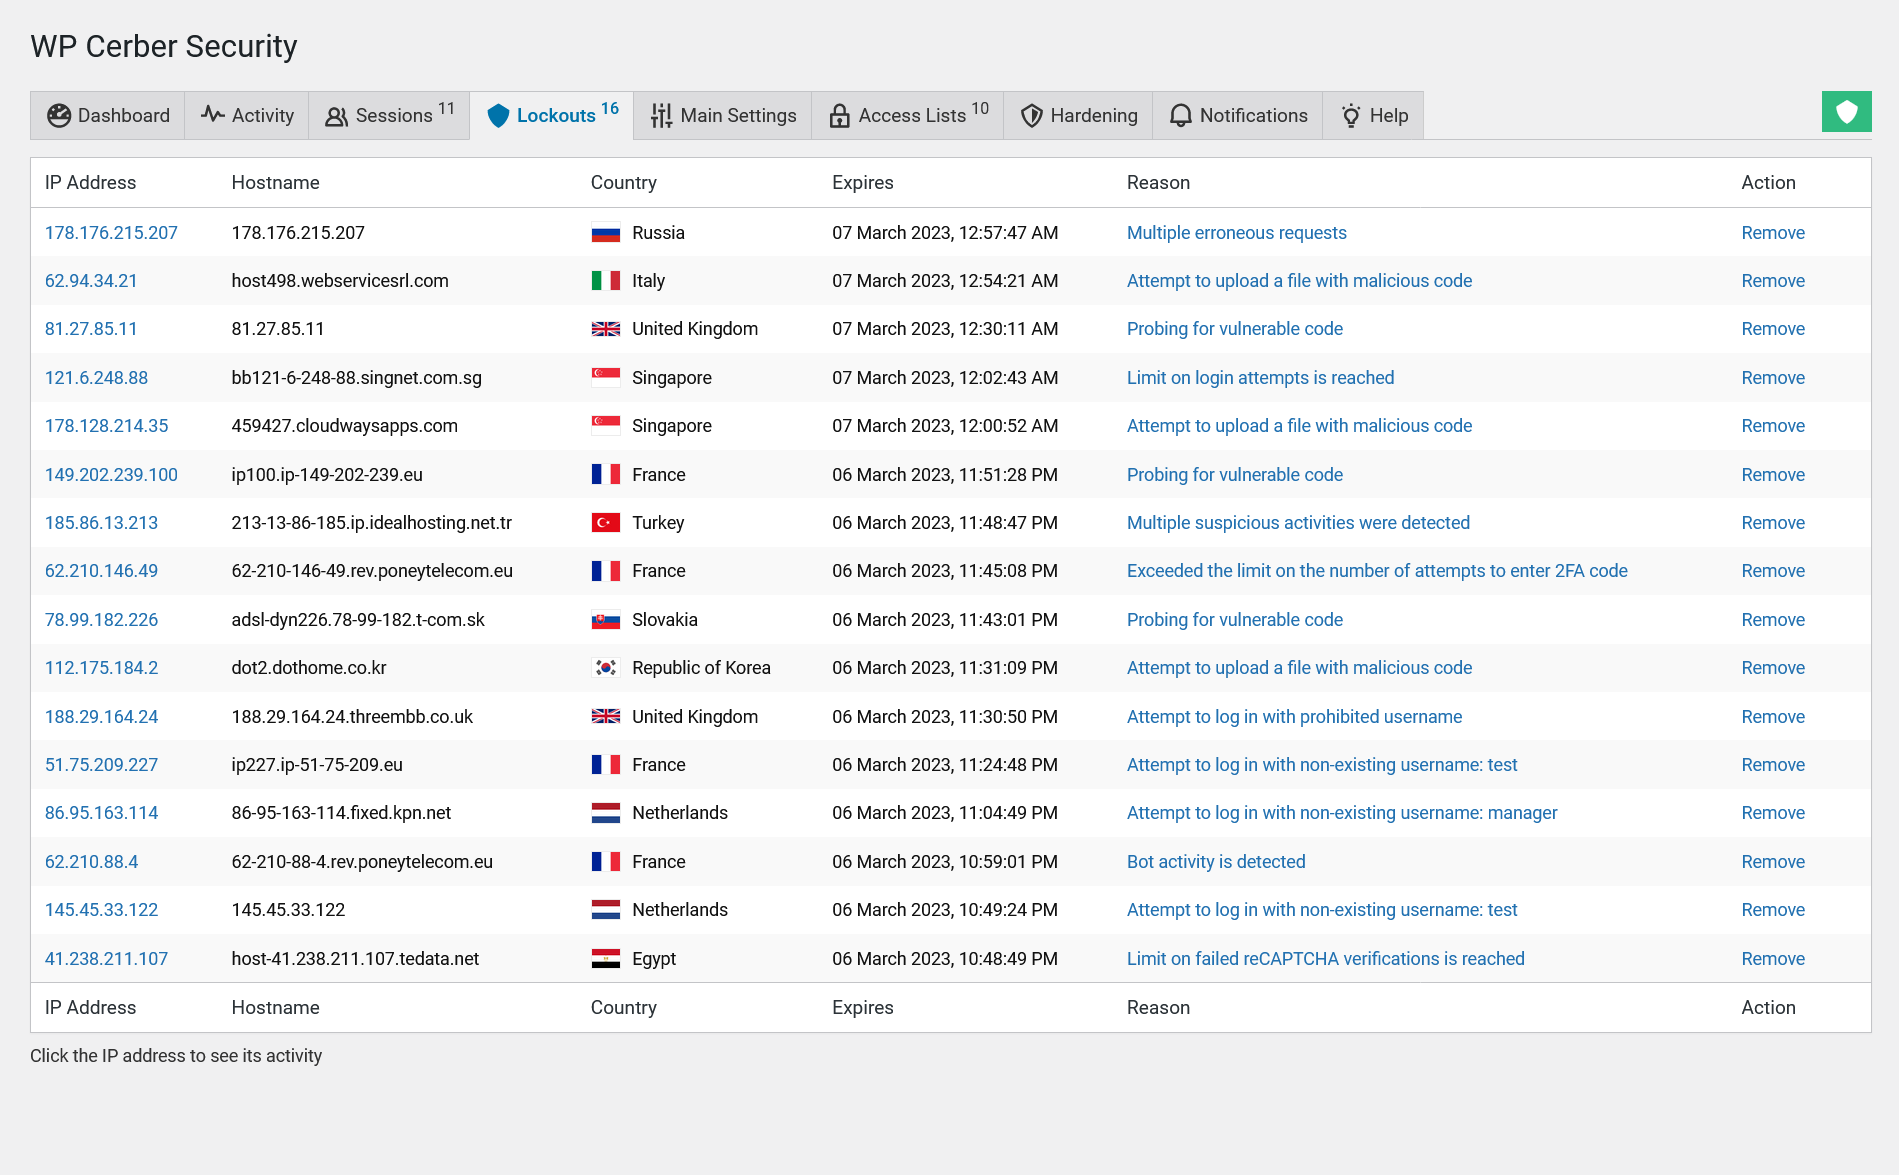Click the Sessions users icon
This screenshot has height=1175, width=1899.
[336, 115]
